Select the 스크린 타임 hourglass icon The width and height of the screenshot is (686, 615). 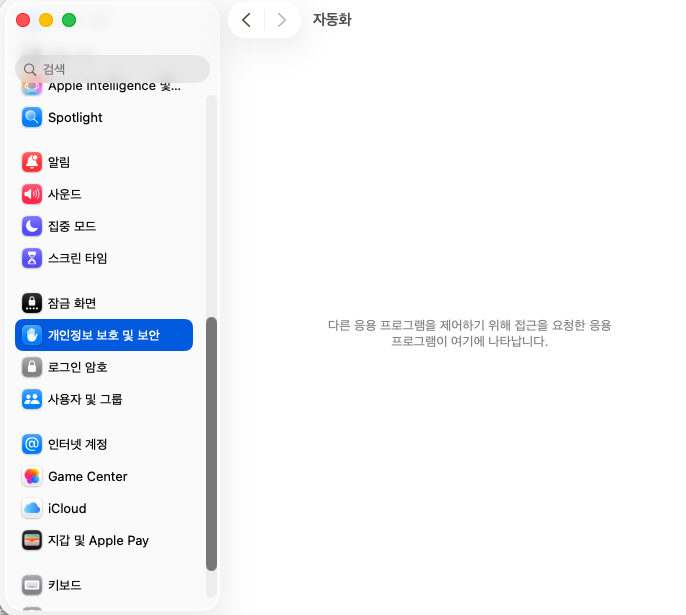[32, 258]
